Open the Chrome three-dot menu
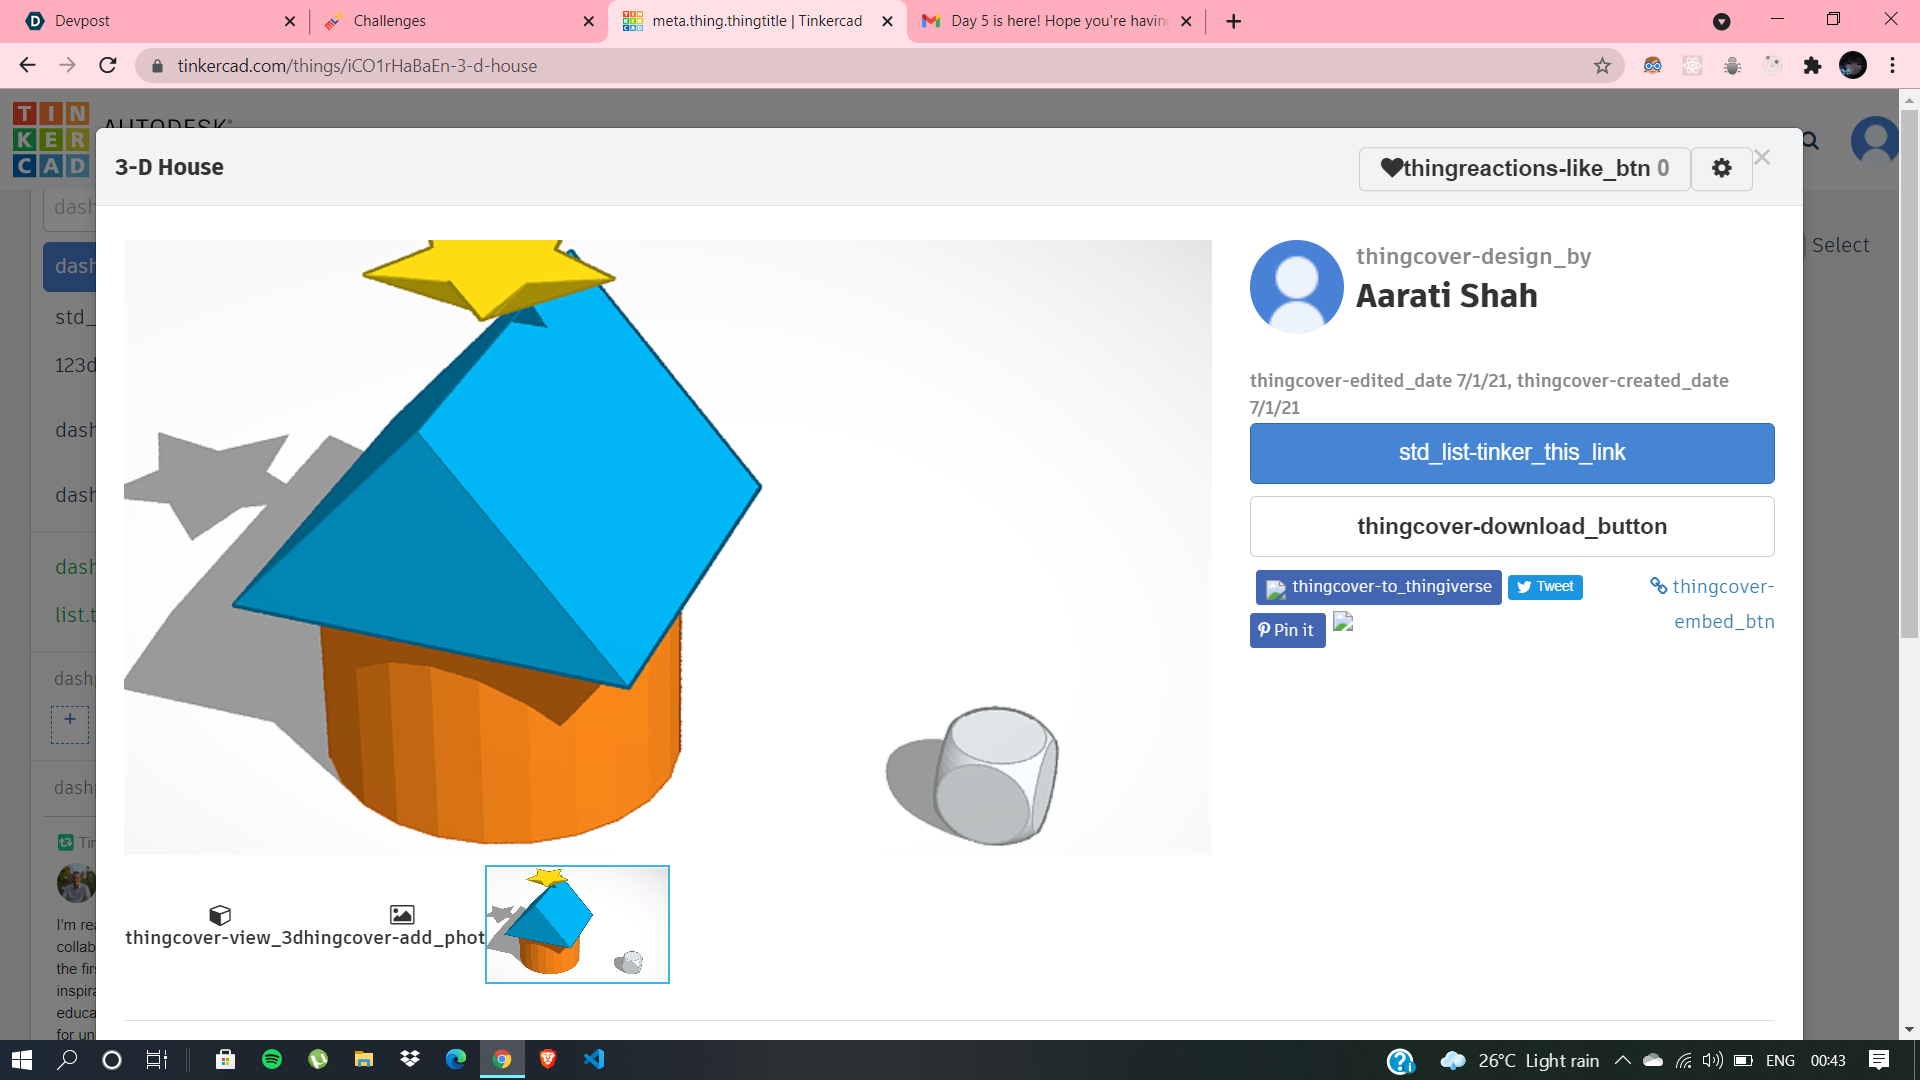This screenshot has height=1080, width=1920. [1892, 66]
